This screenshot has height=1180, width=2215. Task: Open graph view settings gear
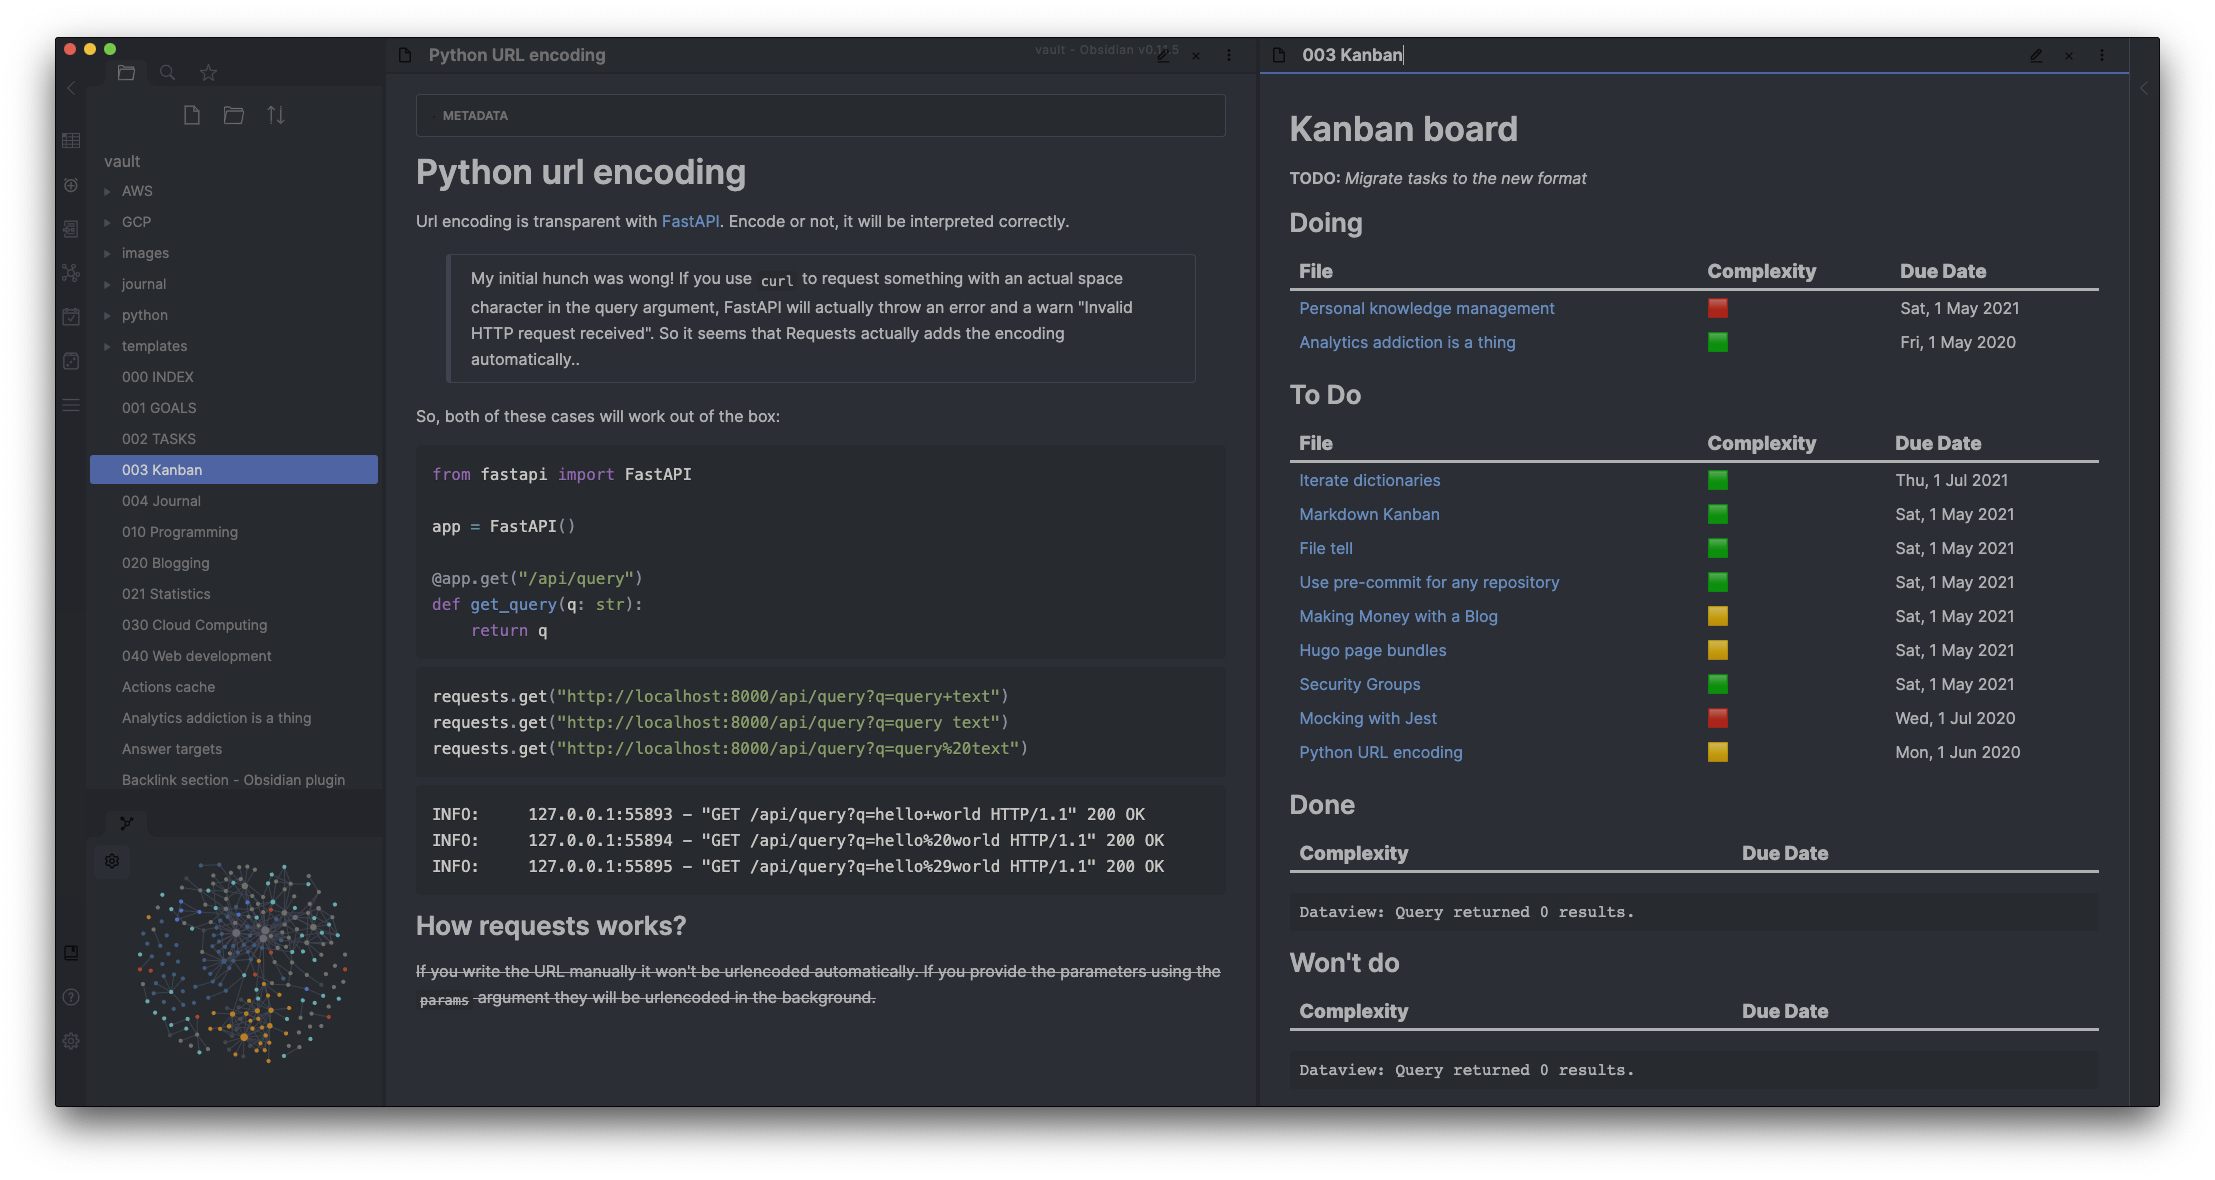[x=112, y=861]
